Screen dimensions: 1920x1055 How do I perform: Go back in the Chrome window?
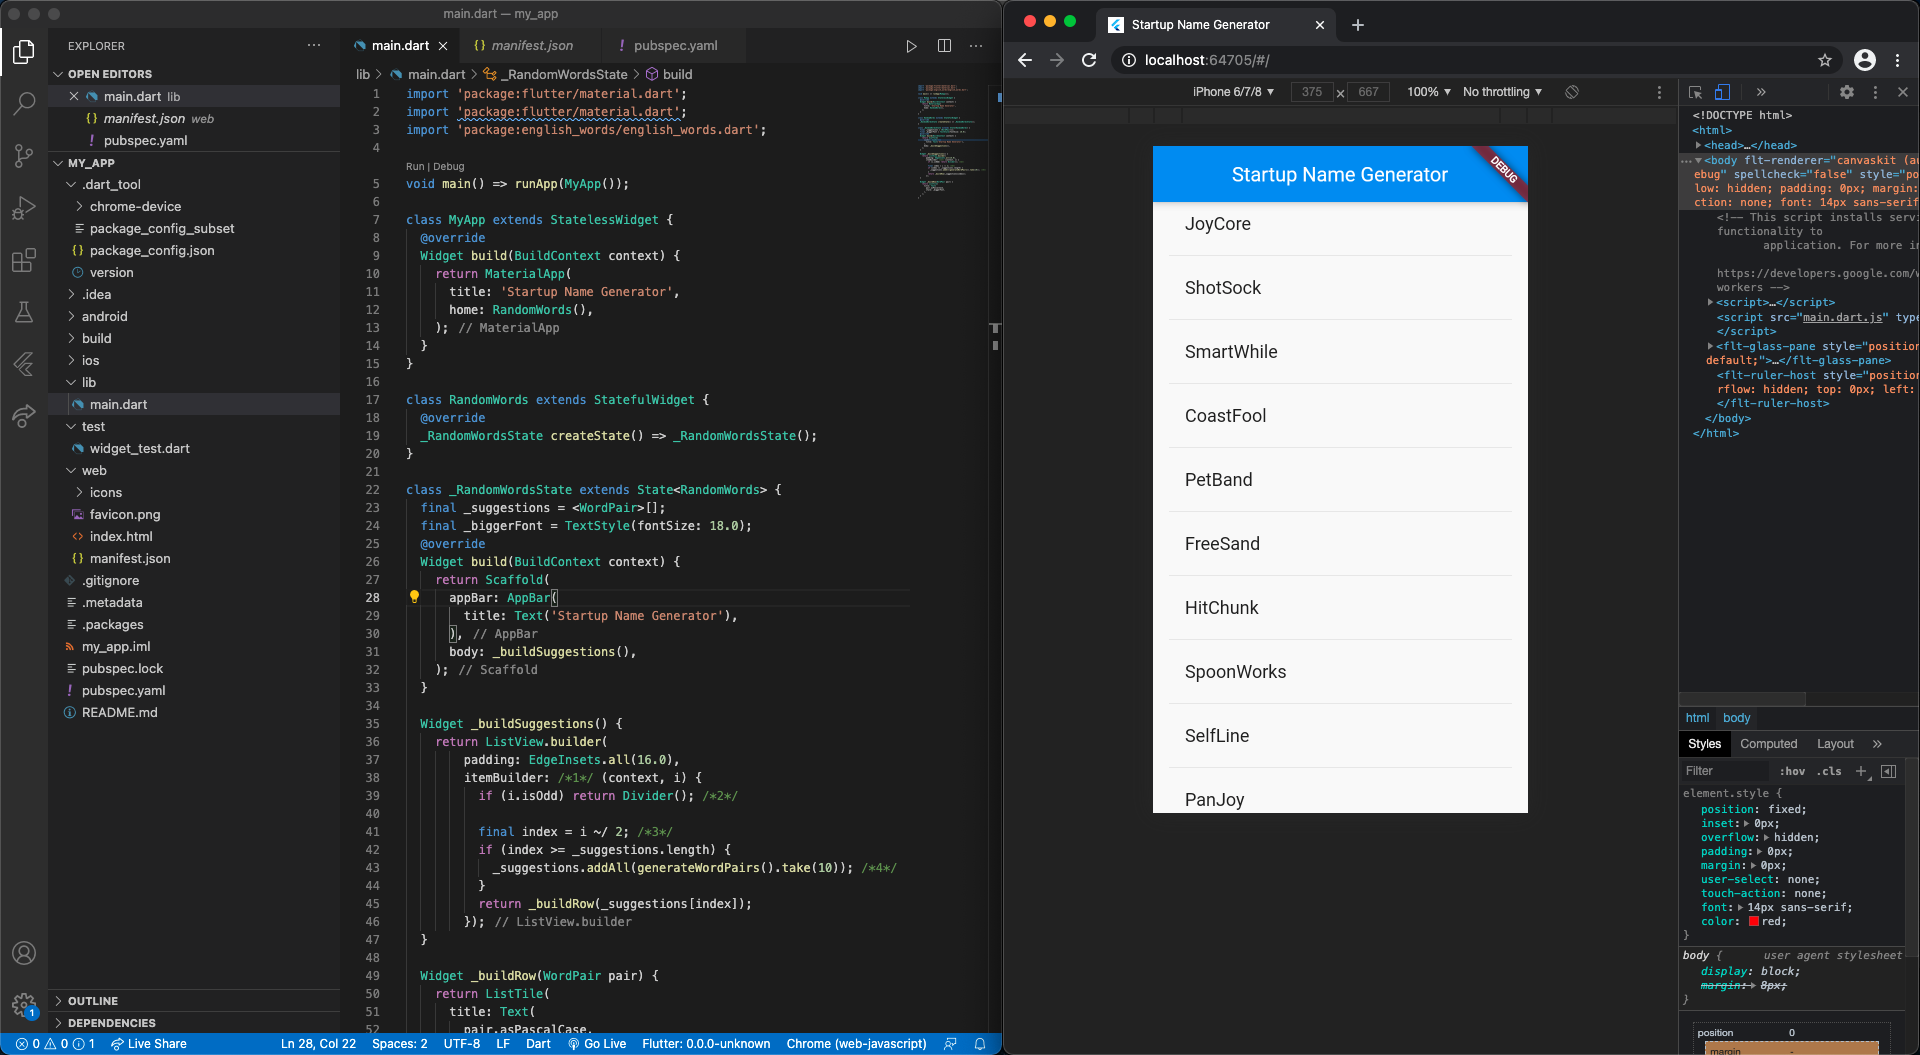coord(1025,60)
